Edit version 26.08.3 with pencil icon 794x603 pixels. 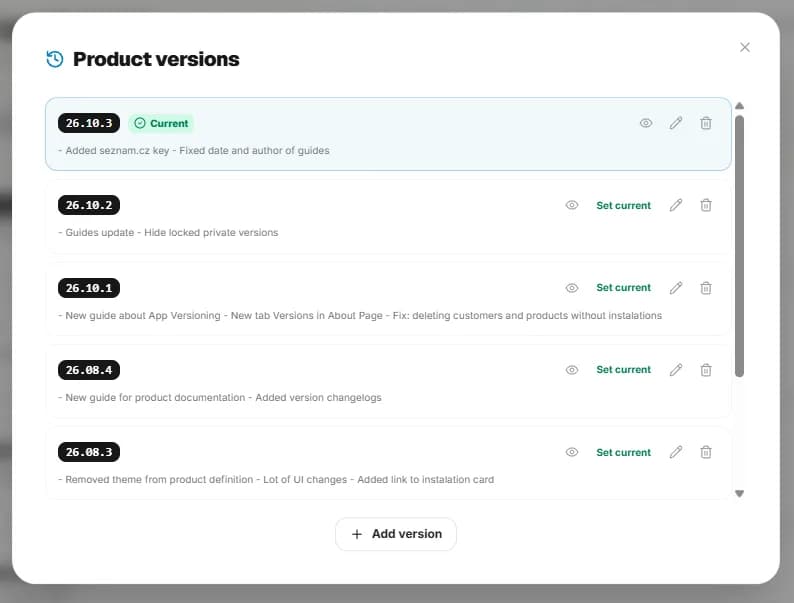676,452
